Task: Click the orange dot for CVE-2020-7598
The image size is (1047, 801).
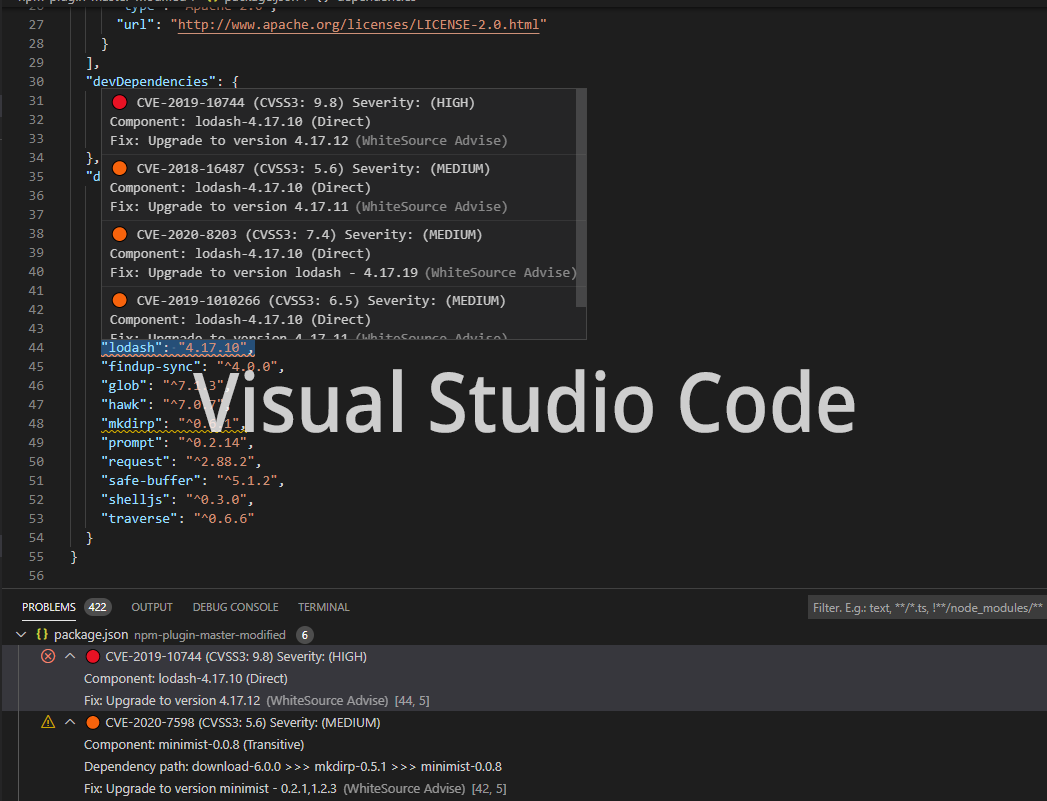Action: click(93, 723)
